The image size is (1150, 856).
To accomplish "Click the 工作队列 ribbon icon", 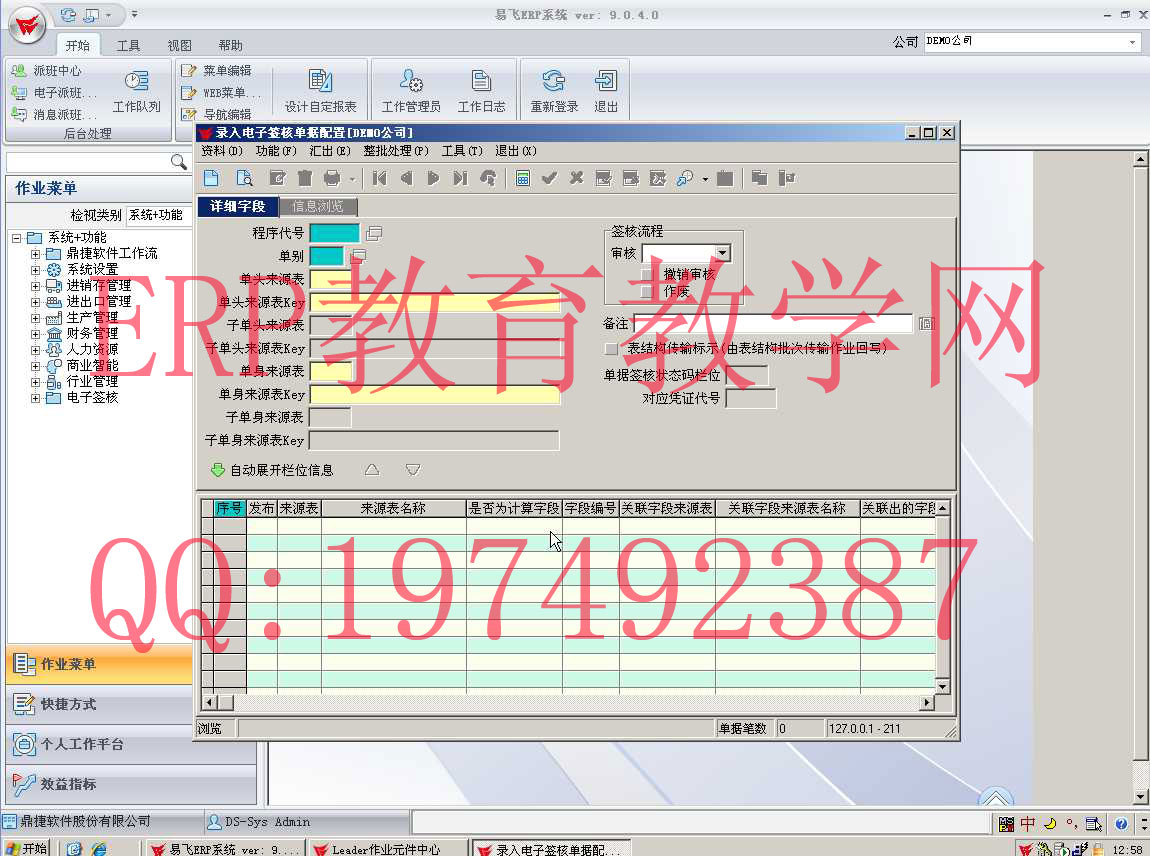I will click(x=137, y=91).
